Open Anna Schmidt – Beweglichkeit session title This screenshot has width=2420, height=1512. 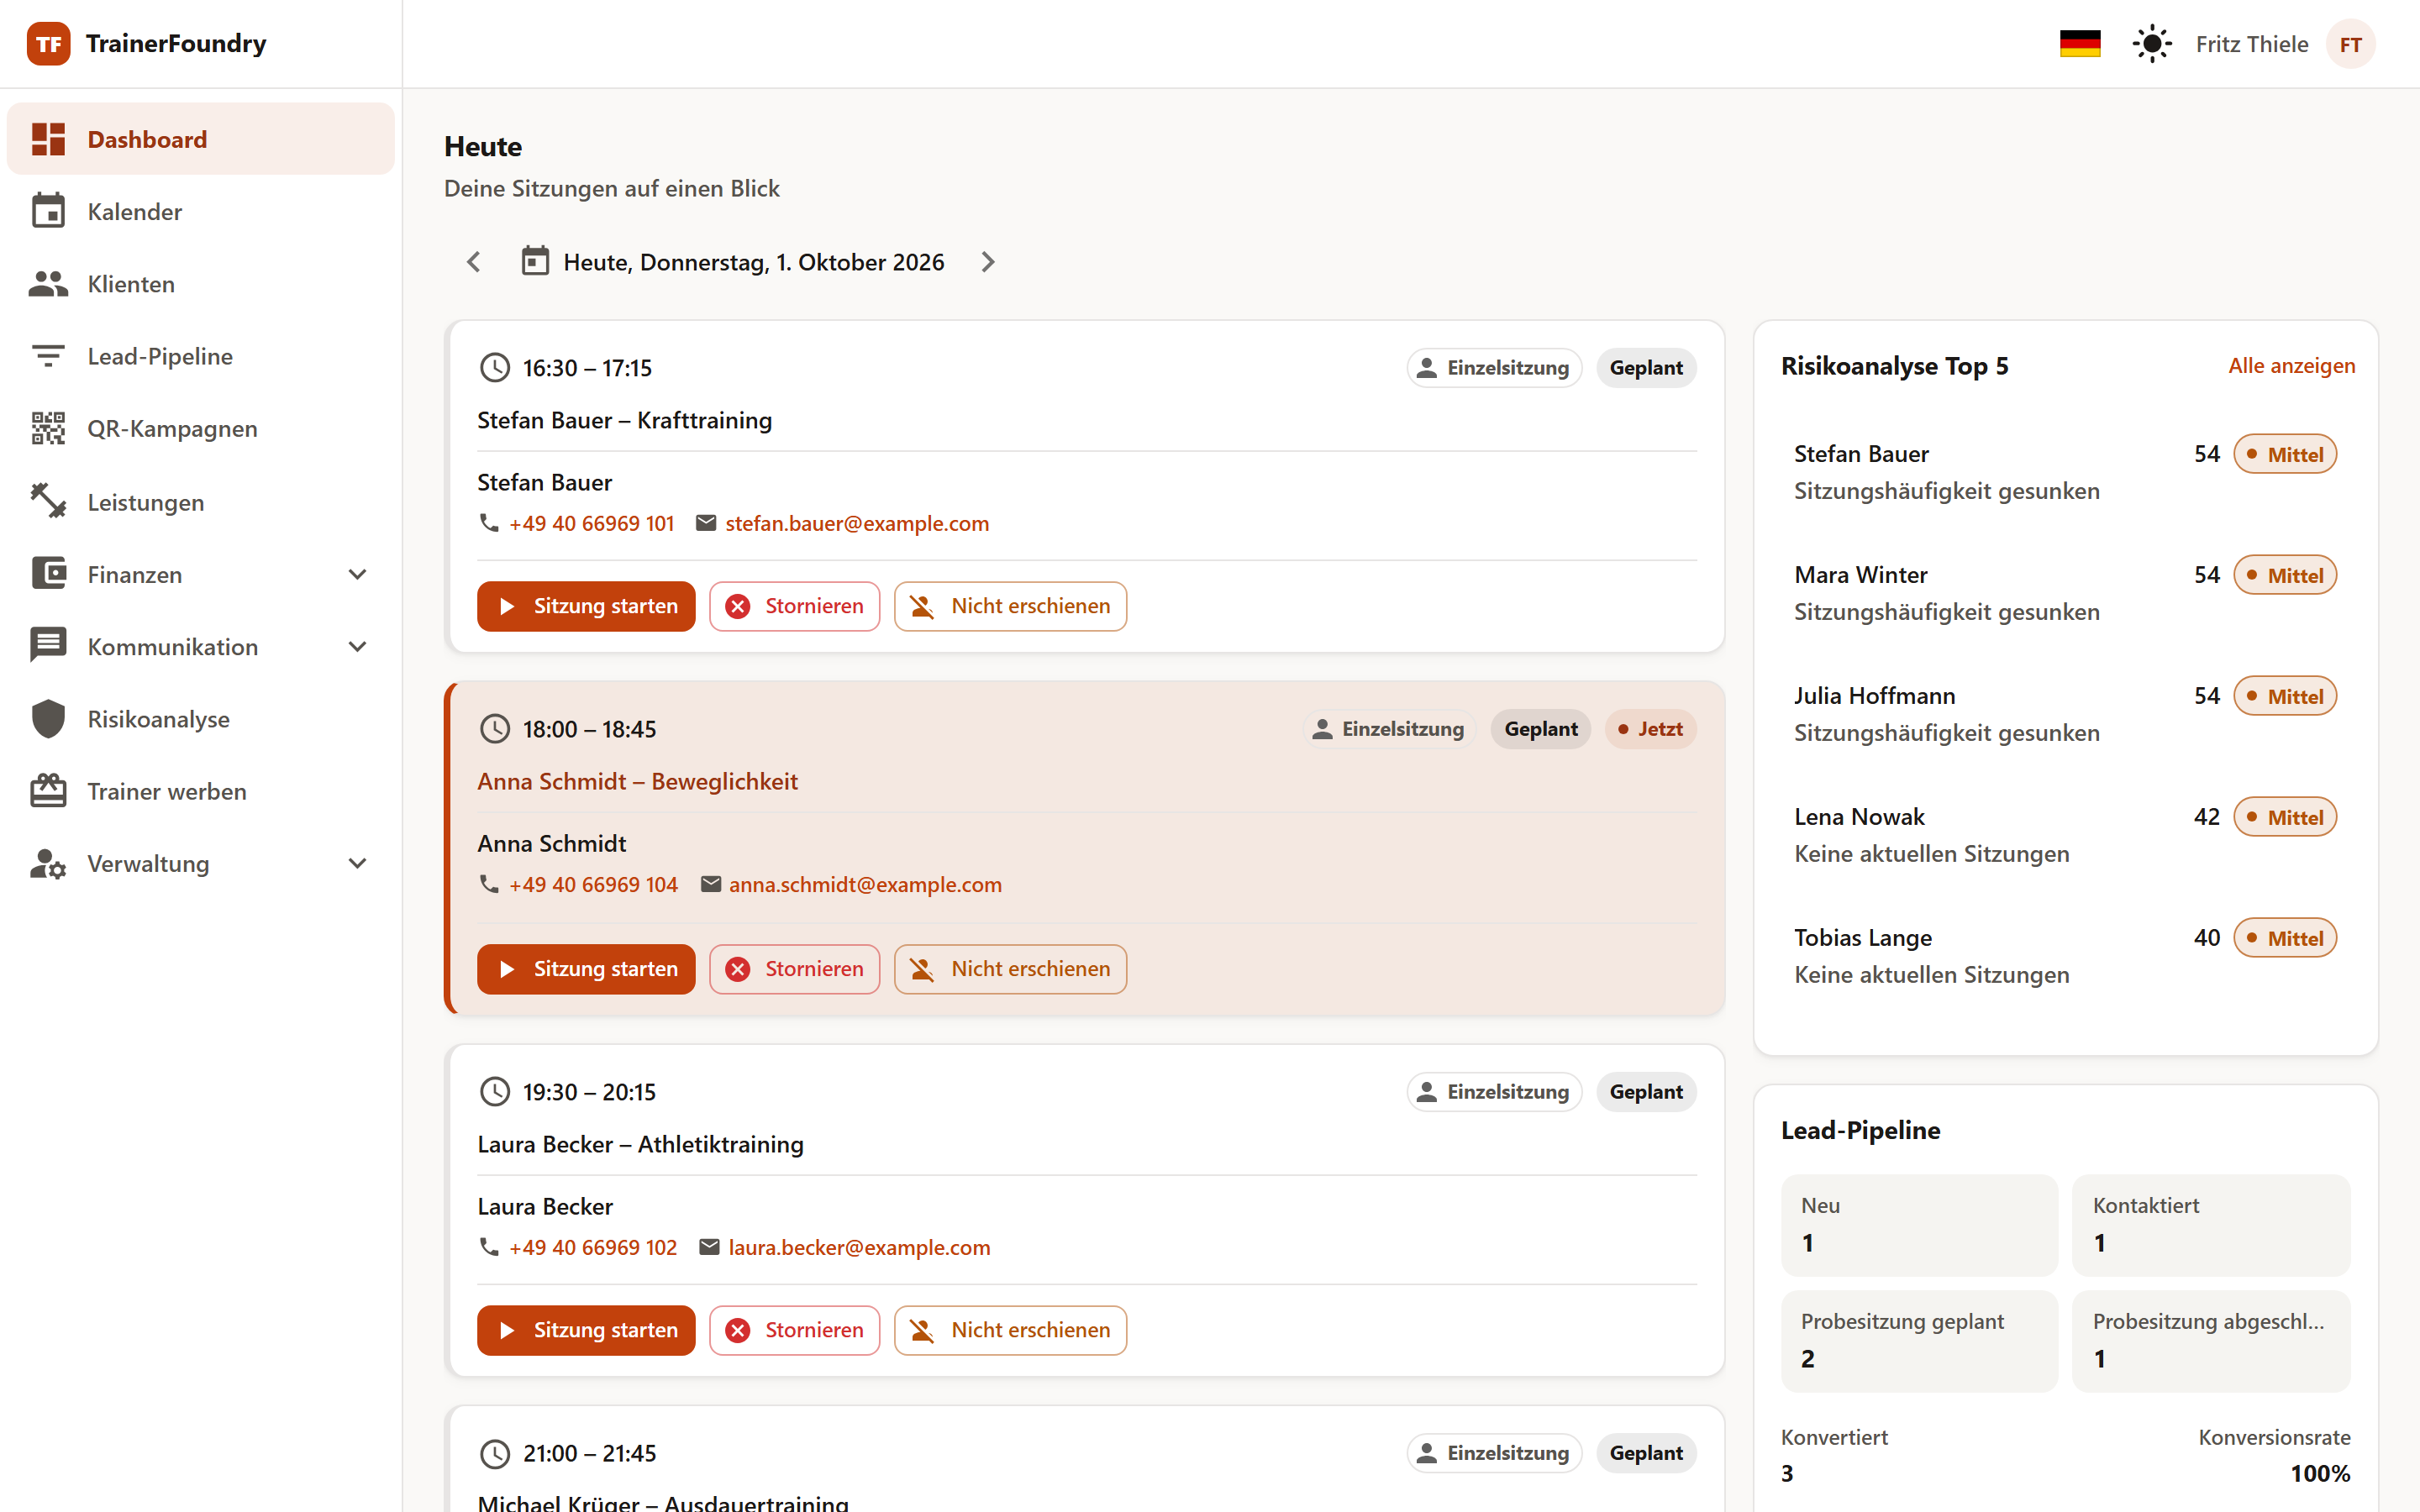point(637,781)
